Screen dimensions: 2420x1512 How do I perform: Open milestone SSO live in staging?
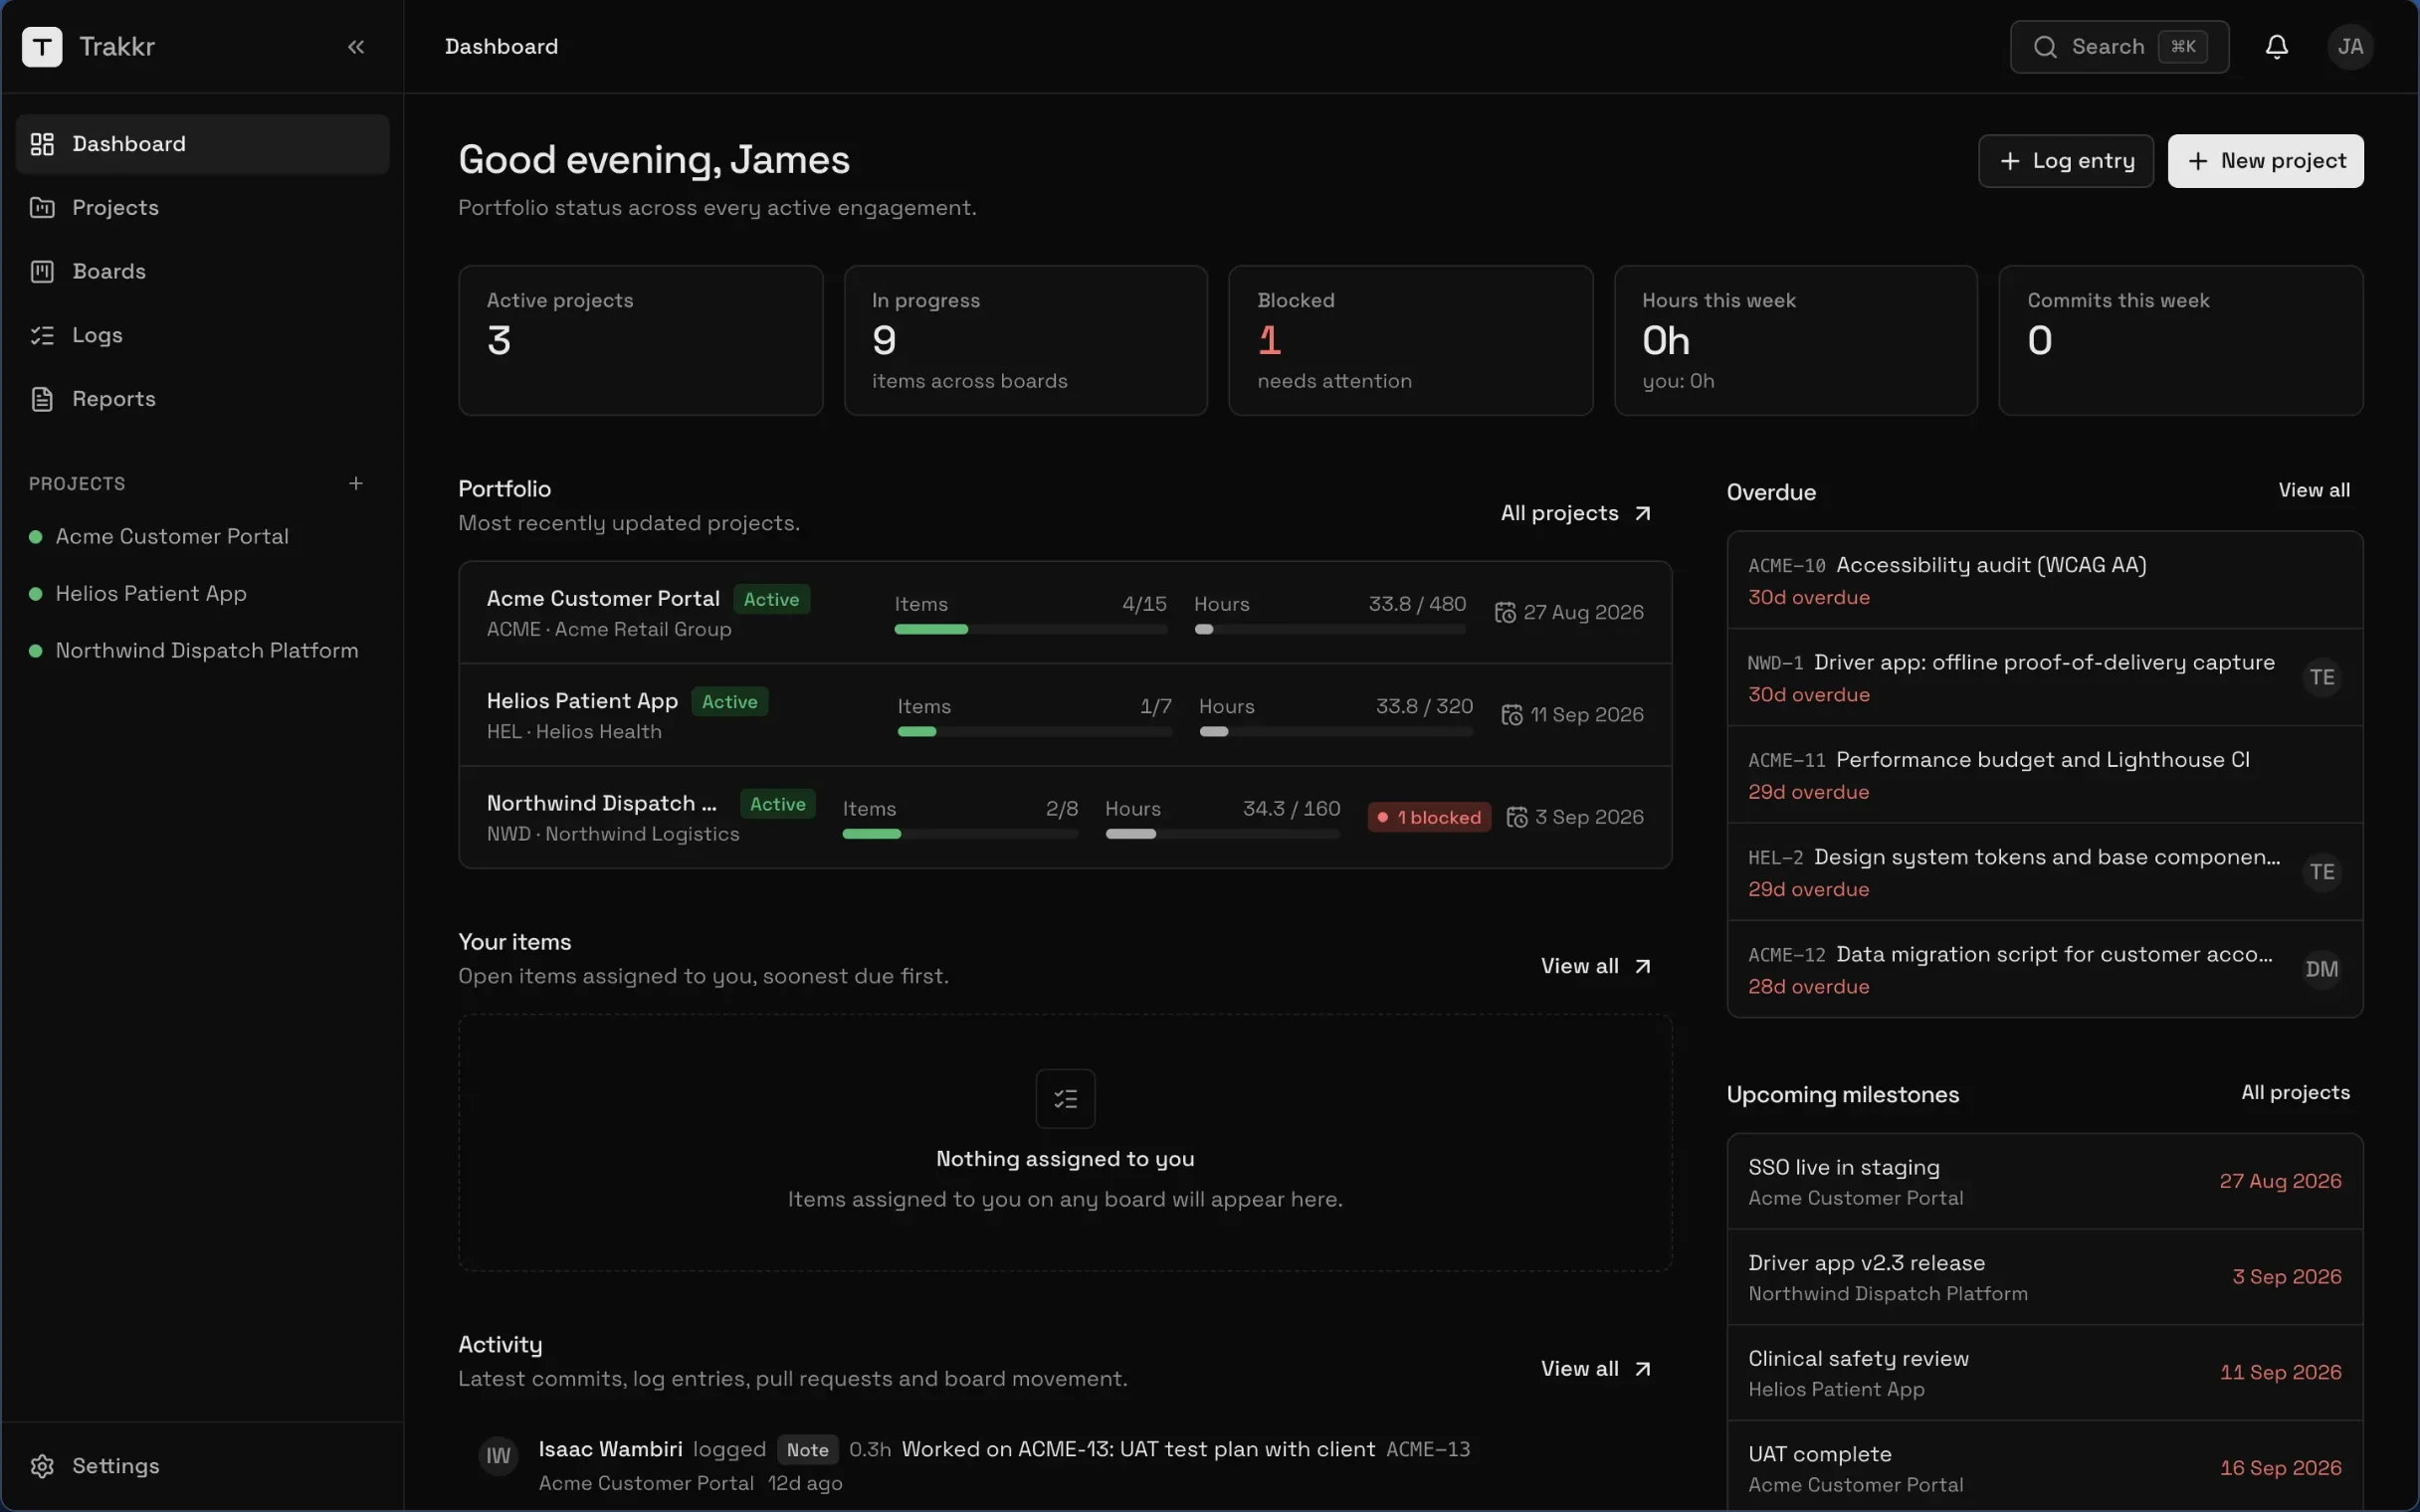[x=2044, y=1181]
